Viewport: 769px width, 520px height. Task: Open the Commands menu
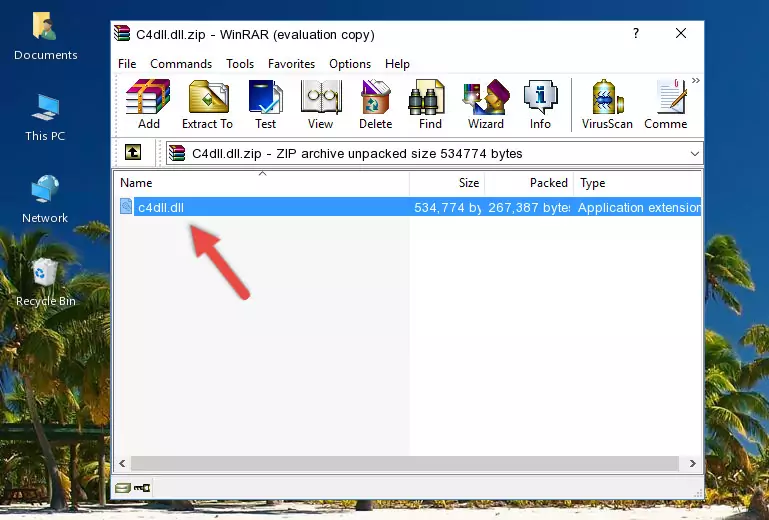pyautogui.click(x=181, y=64)
